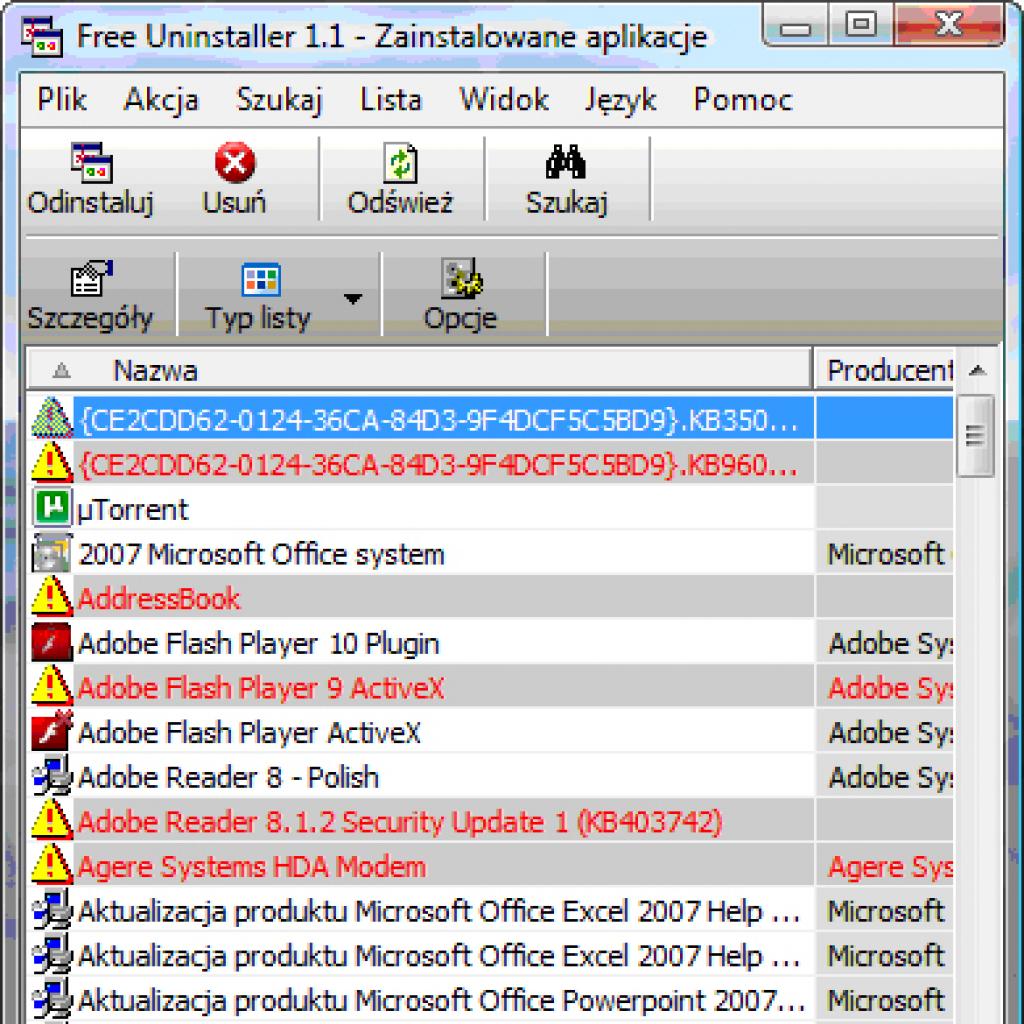Click the µTorrent green icon
Viewport: 1024px width, 1024px height.
52,507
